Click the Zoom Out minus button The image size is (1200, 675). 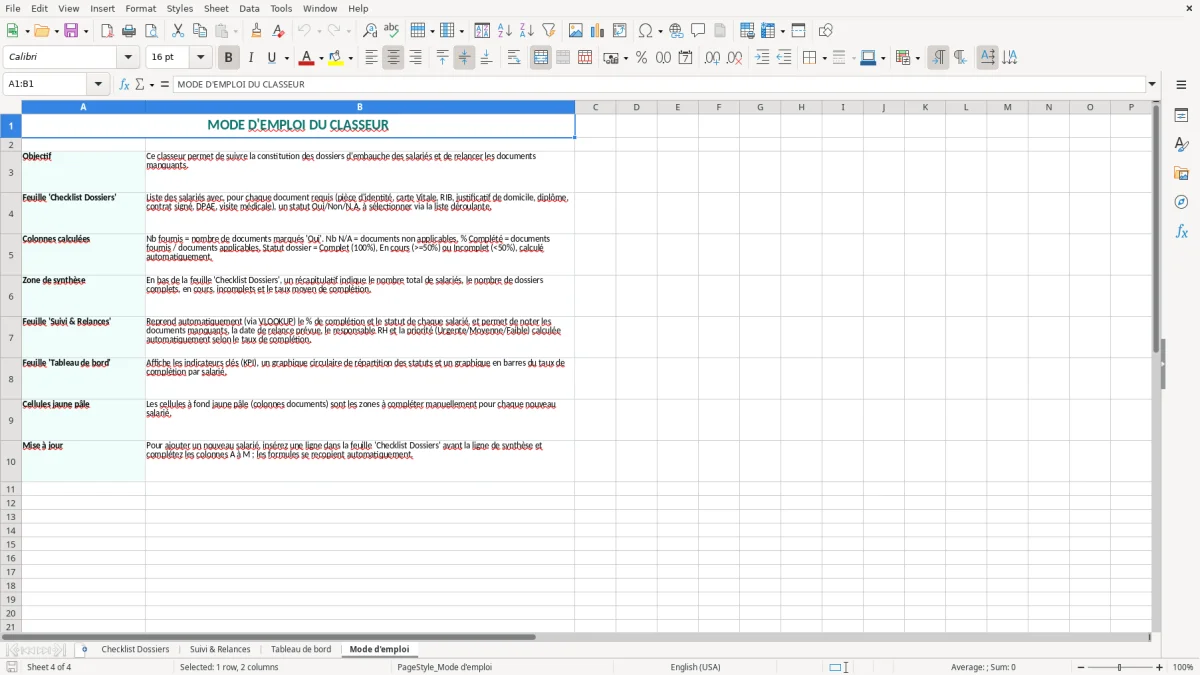(x=1079, y=667)
